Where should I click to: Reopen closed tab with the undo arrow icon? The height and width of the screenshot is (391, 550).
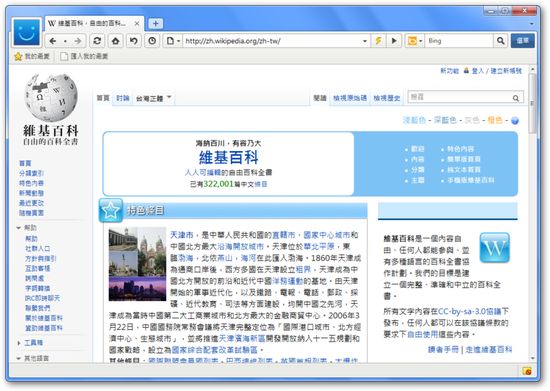pyautogui.click(x=134, y=41)
